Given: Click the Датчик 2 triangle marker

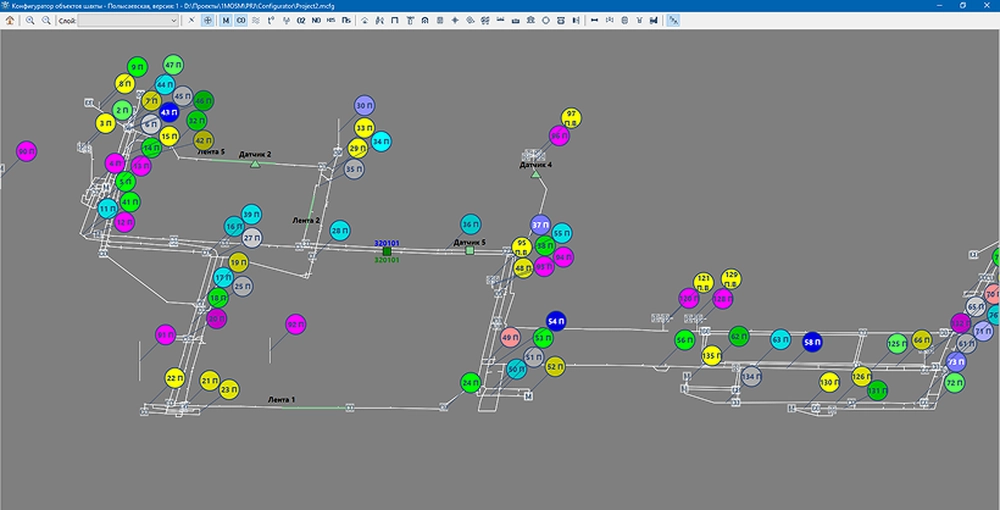Looking at the screenshot, I should [255, 163].
